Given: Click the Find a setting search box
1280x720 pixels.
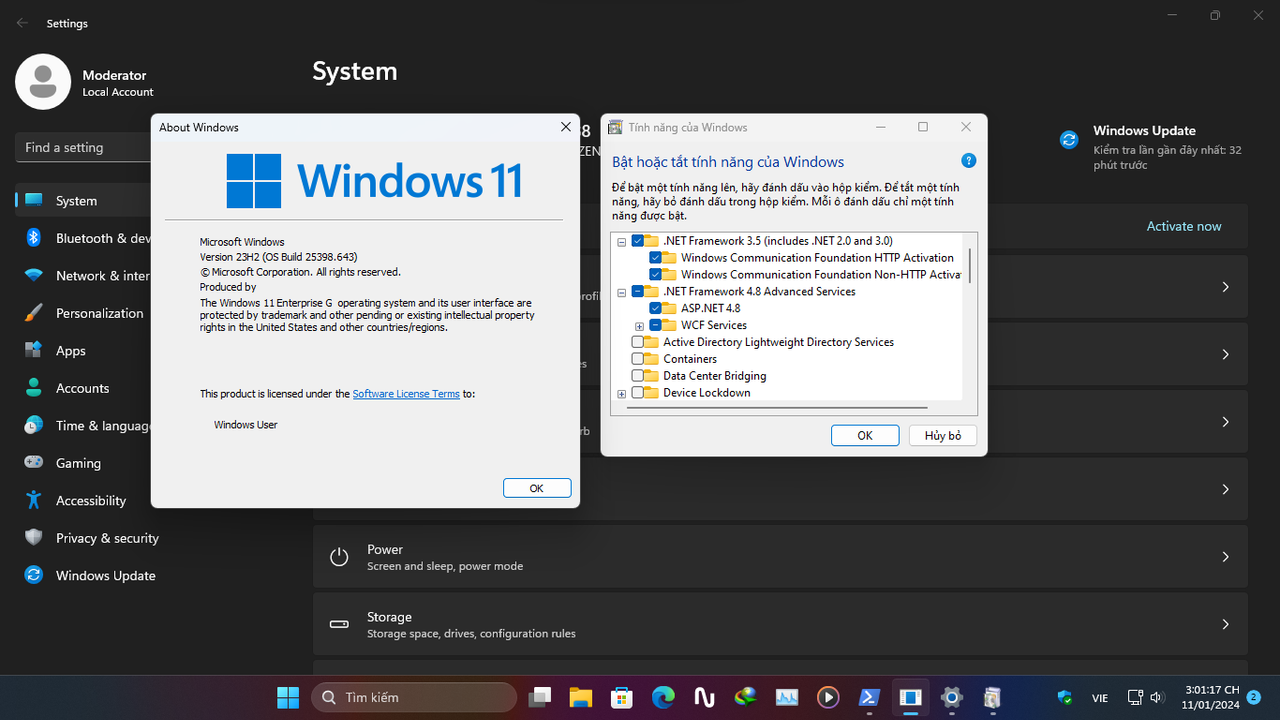Looking at the screenshot, I should click(x=84, y=147).
